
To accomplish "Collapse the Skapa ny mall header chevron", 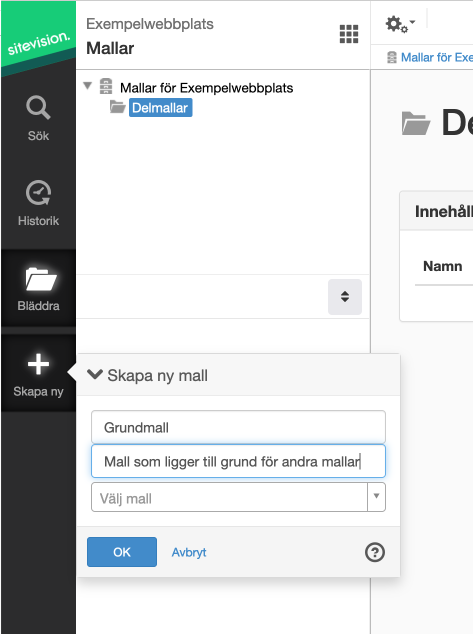I will click(95, 374).
